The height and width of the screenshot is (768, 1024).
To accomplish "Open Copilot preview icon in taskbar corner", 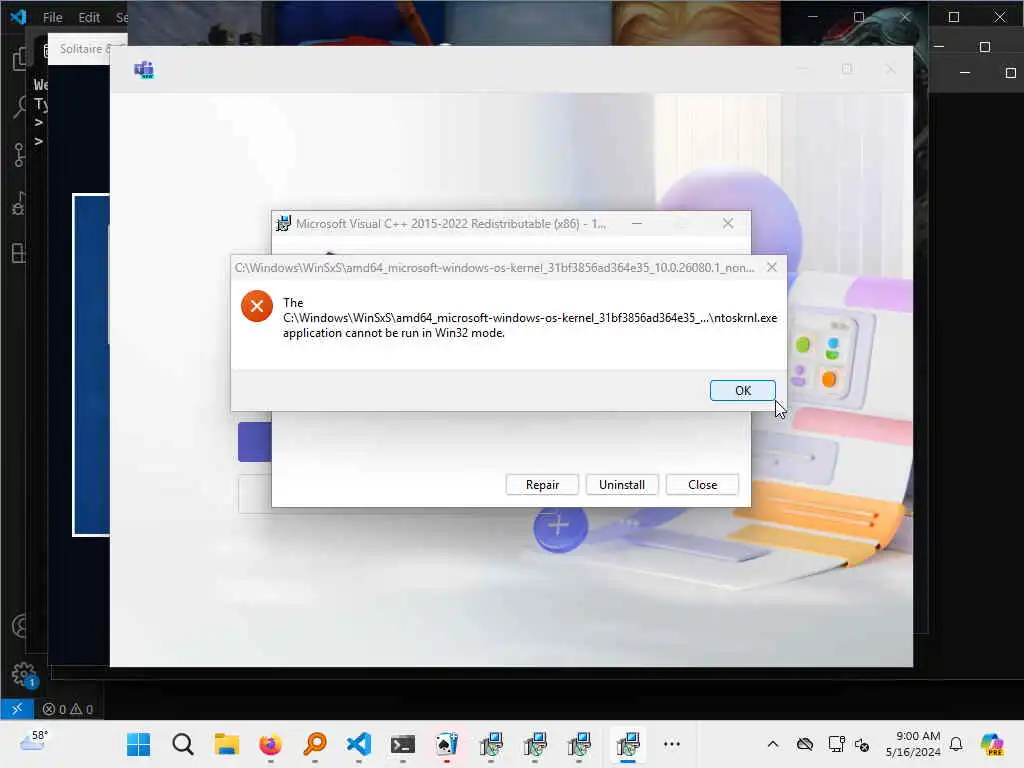I will point(992,744).
